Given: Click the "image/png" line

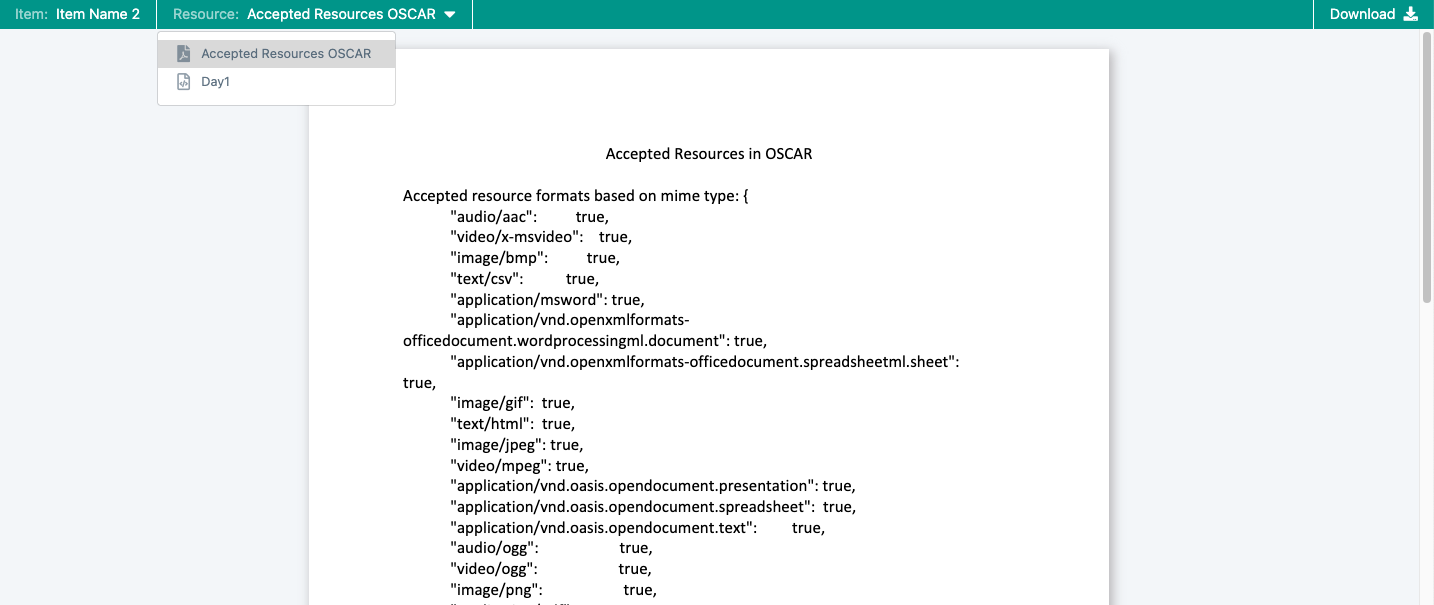Looking at the screenshot, I should pyautogui.click(x=553, y=590).
